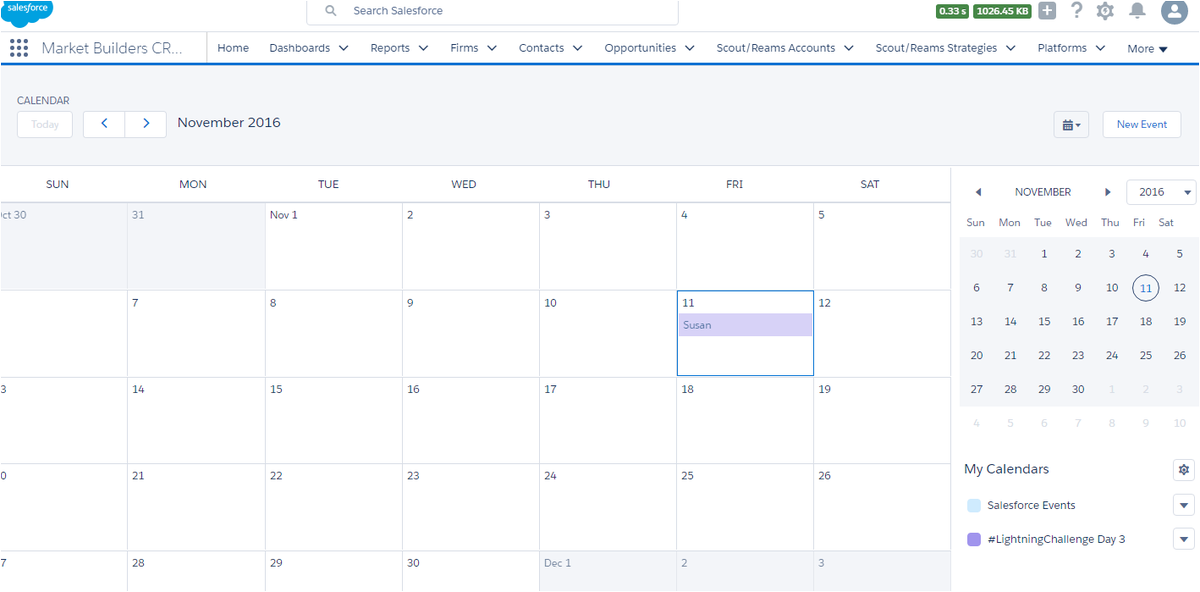Viewport: 1200px width, 592px height.
Task: Open the App Launcher grid icon
Action: coord(18,48)
